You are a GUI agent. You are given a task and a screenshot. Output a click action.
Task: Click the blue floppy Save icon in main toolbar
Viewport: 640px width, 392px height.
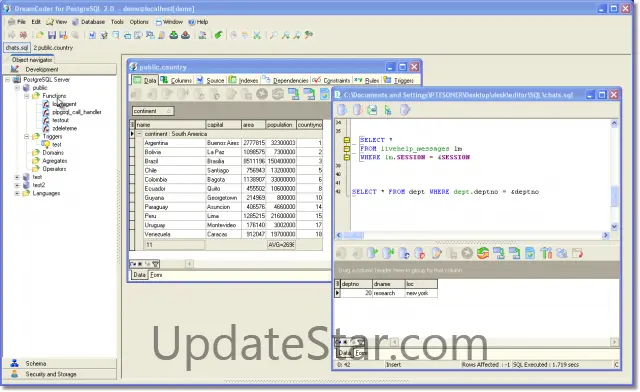(x=51, y=35)
